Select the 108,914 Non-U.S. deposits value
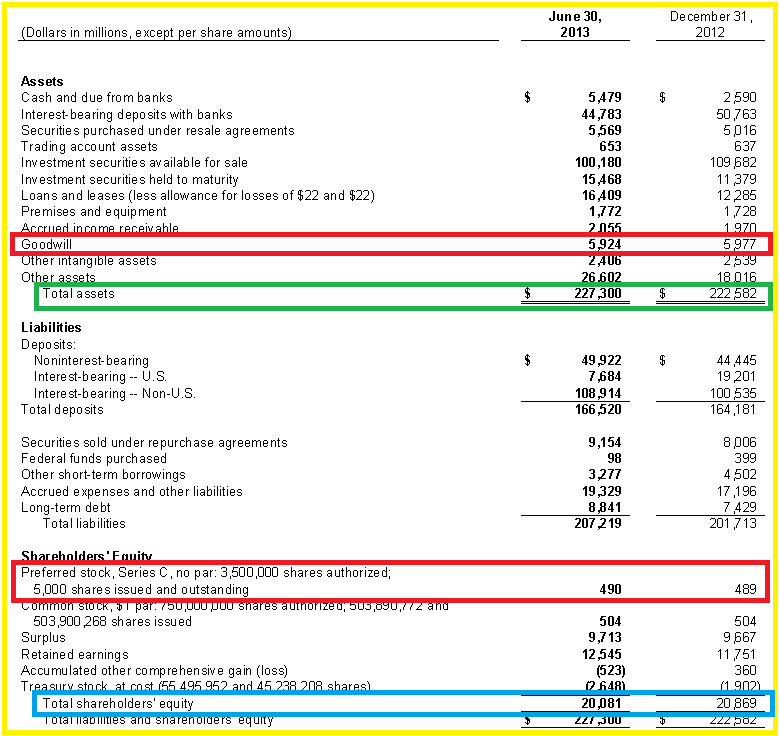This screenshot has height=736, width=780. coord(598,393)
